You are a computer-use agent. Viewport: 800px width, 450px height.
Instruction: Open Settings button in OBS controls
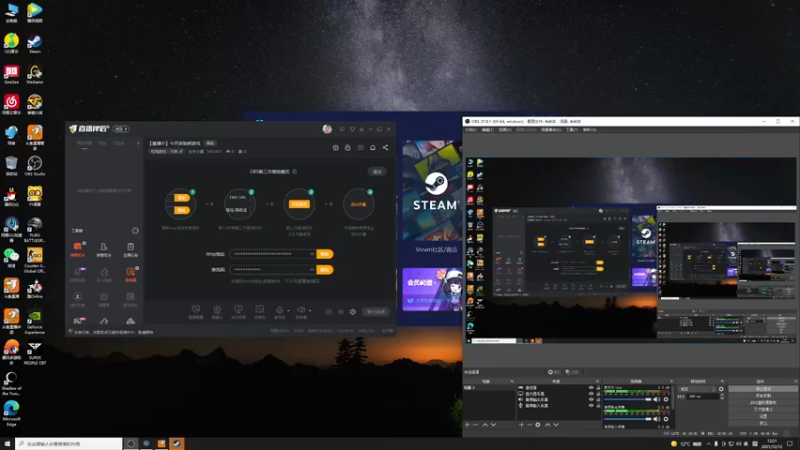point(763,416)
